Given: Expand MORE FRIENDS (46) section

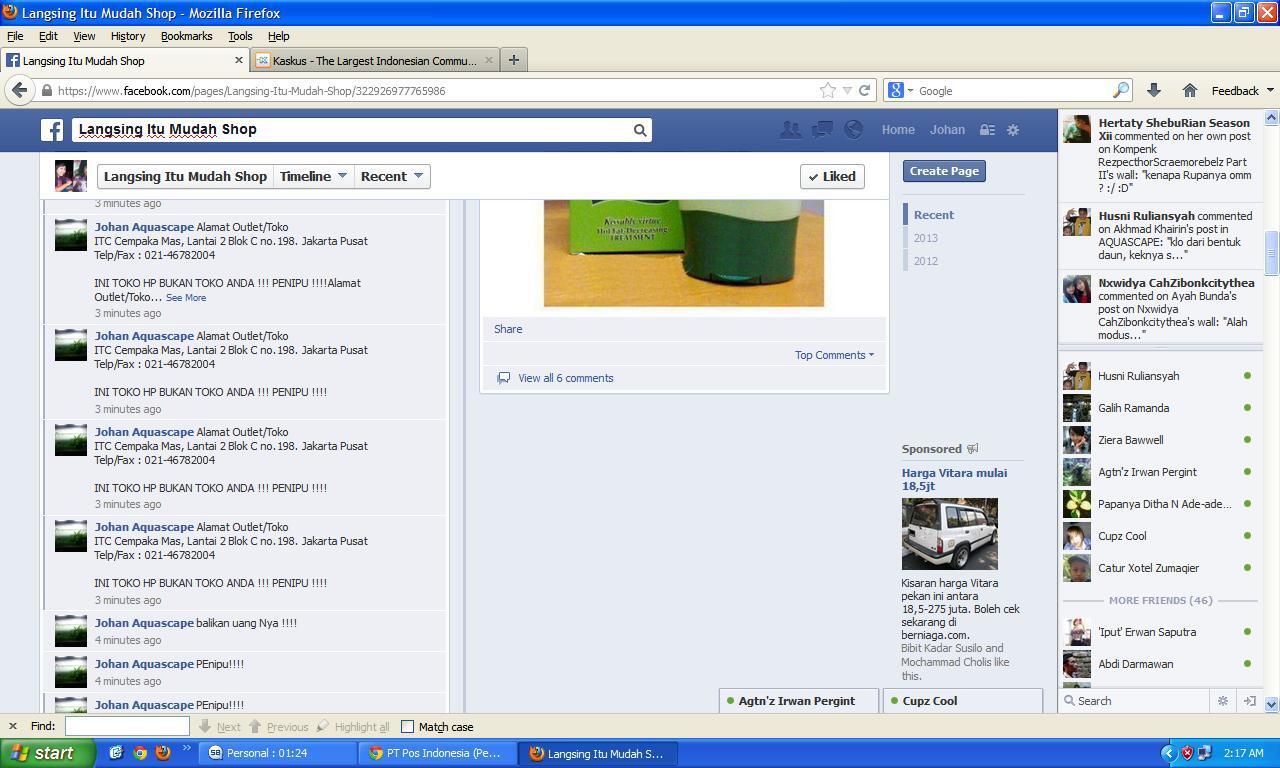Looking at the screenshot, I should (x=1160, y=600).
